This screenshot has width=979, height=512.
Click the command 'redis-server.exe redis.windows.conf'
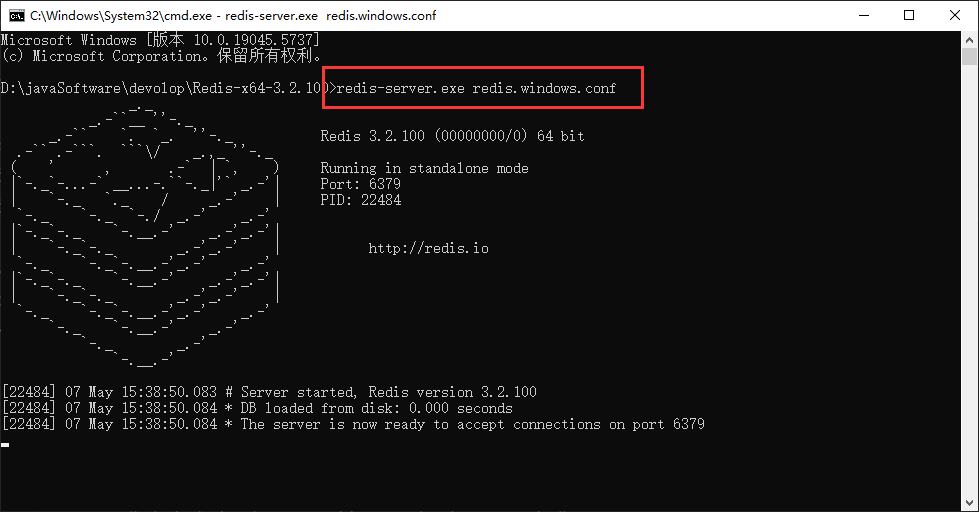coord(476,88)
